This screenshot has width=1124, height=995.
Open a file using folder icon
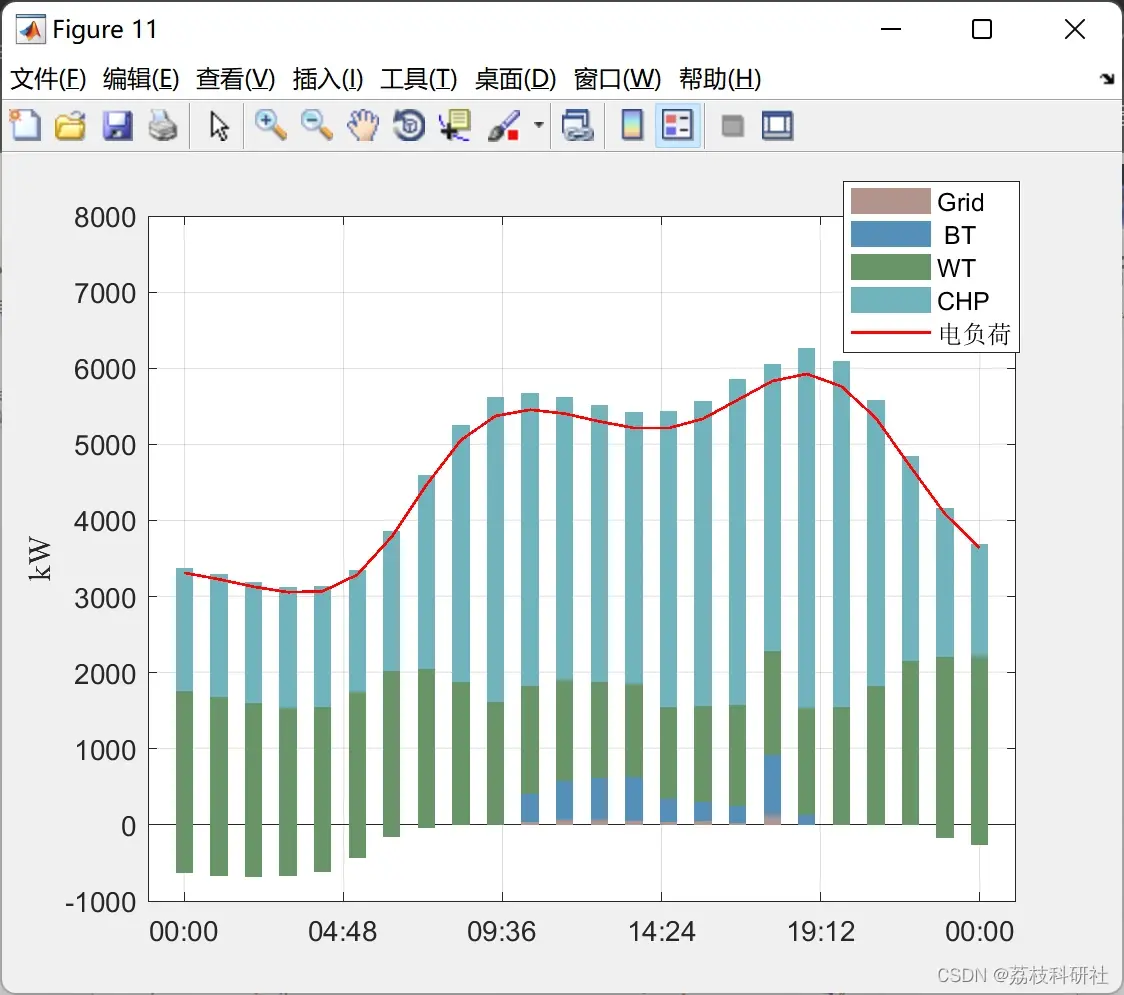[70, 125]
